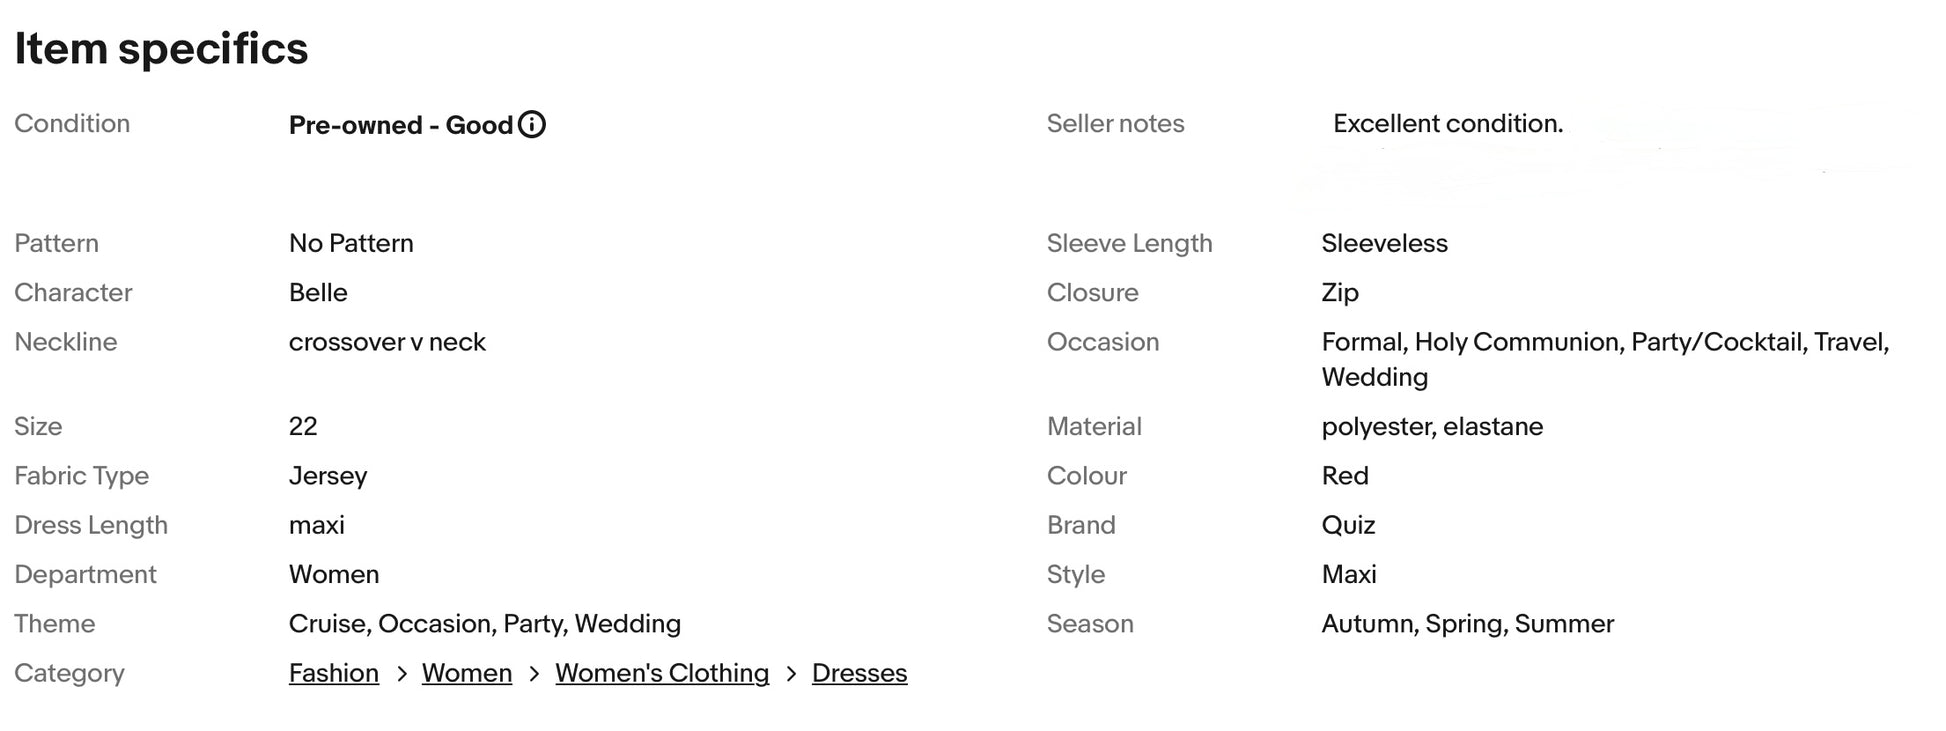Click the chevron after Fashion breadcrumb

(x=401, y=674)
